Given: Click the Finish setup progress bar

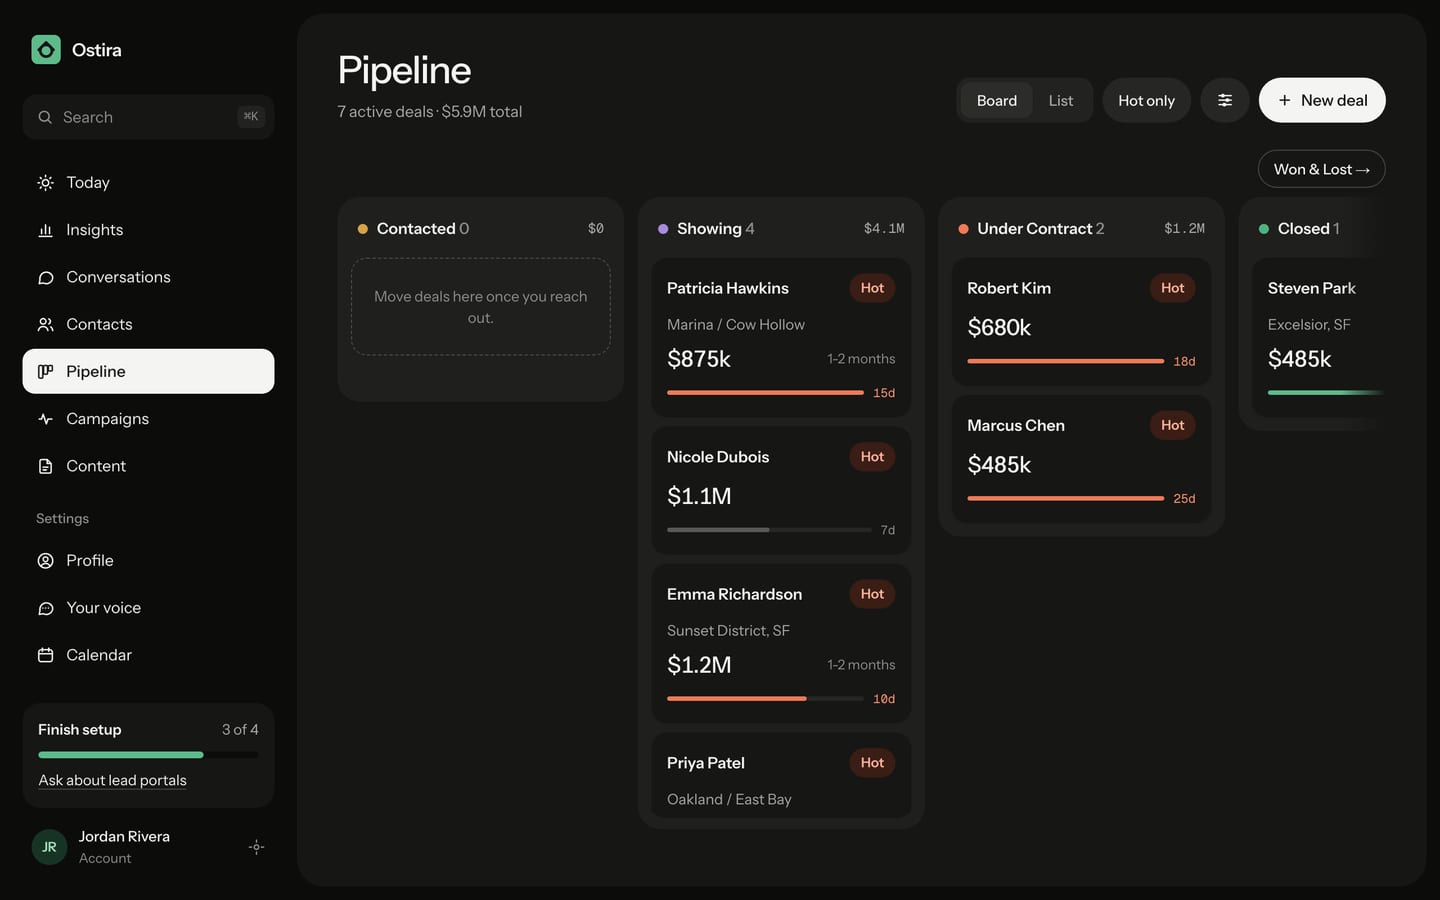Looking at the screenshot, I should pos(148,755).
